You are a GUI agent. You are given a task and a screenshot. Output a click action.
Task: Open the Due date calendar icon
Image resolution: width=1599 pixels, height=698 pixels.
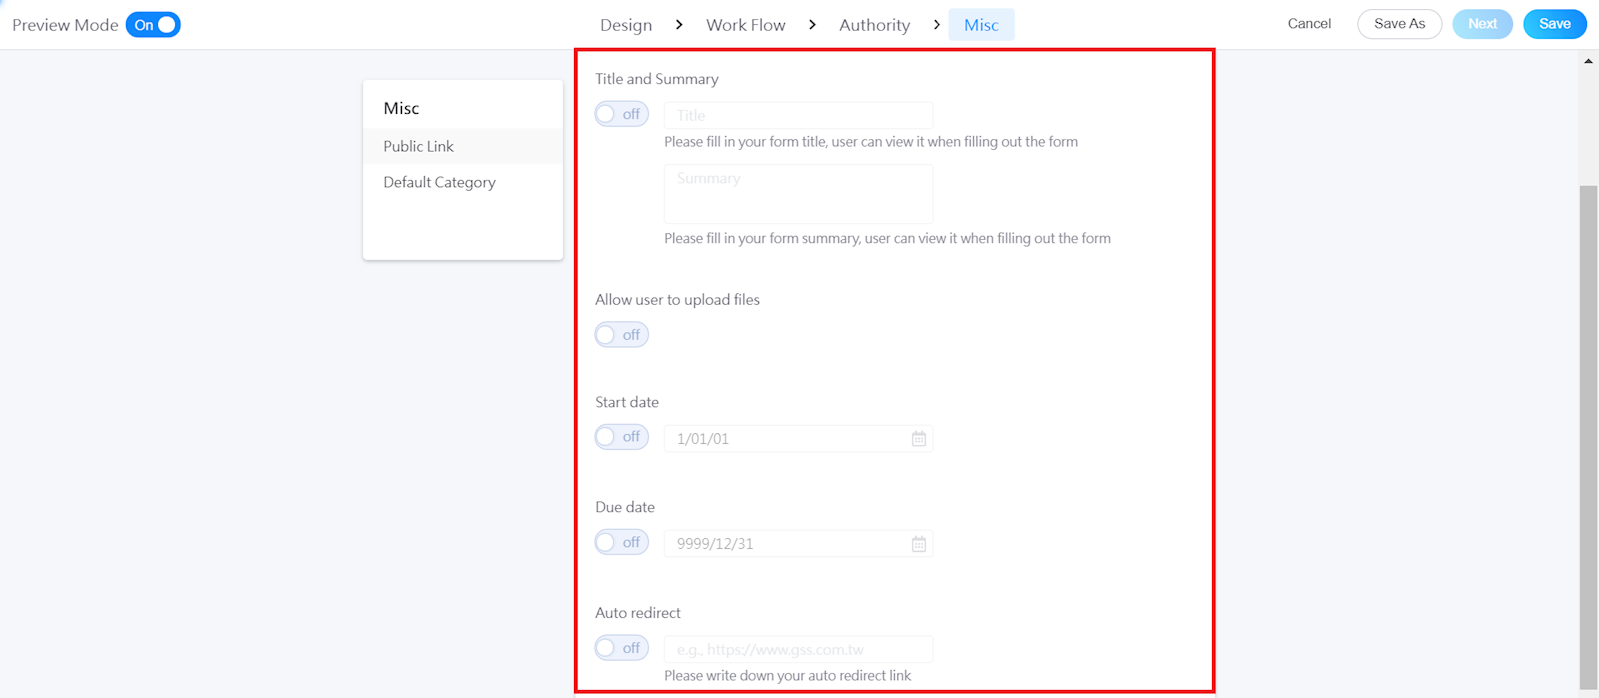[x=918, y=544]
